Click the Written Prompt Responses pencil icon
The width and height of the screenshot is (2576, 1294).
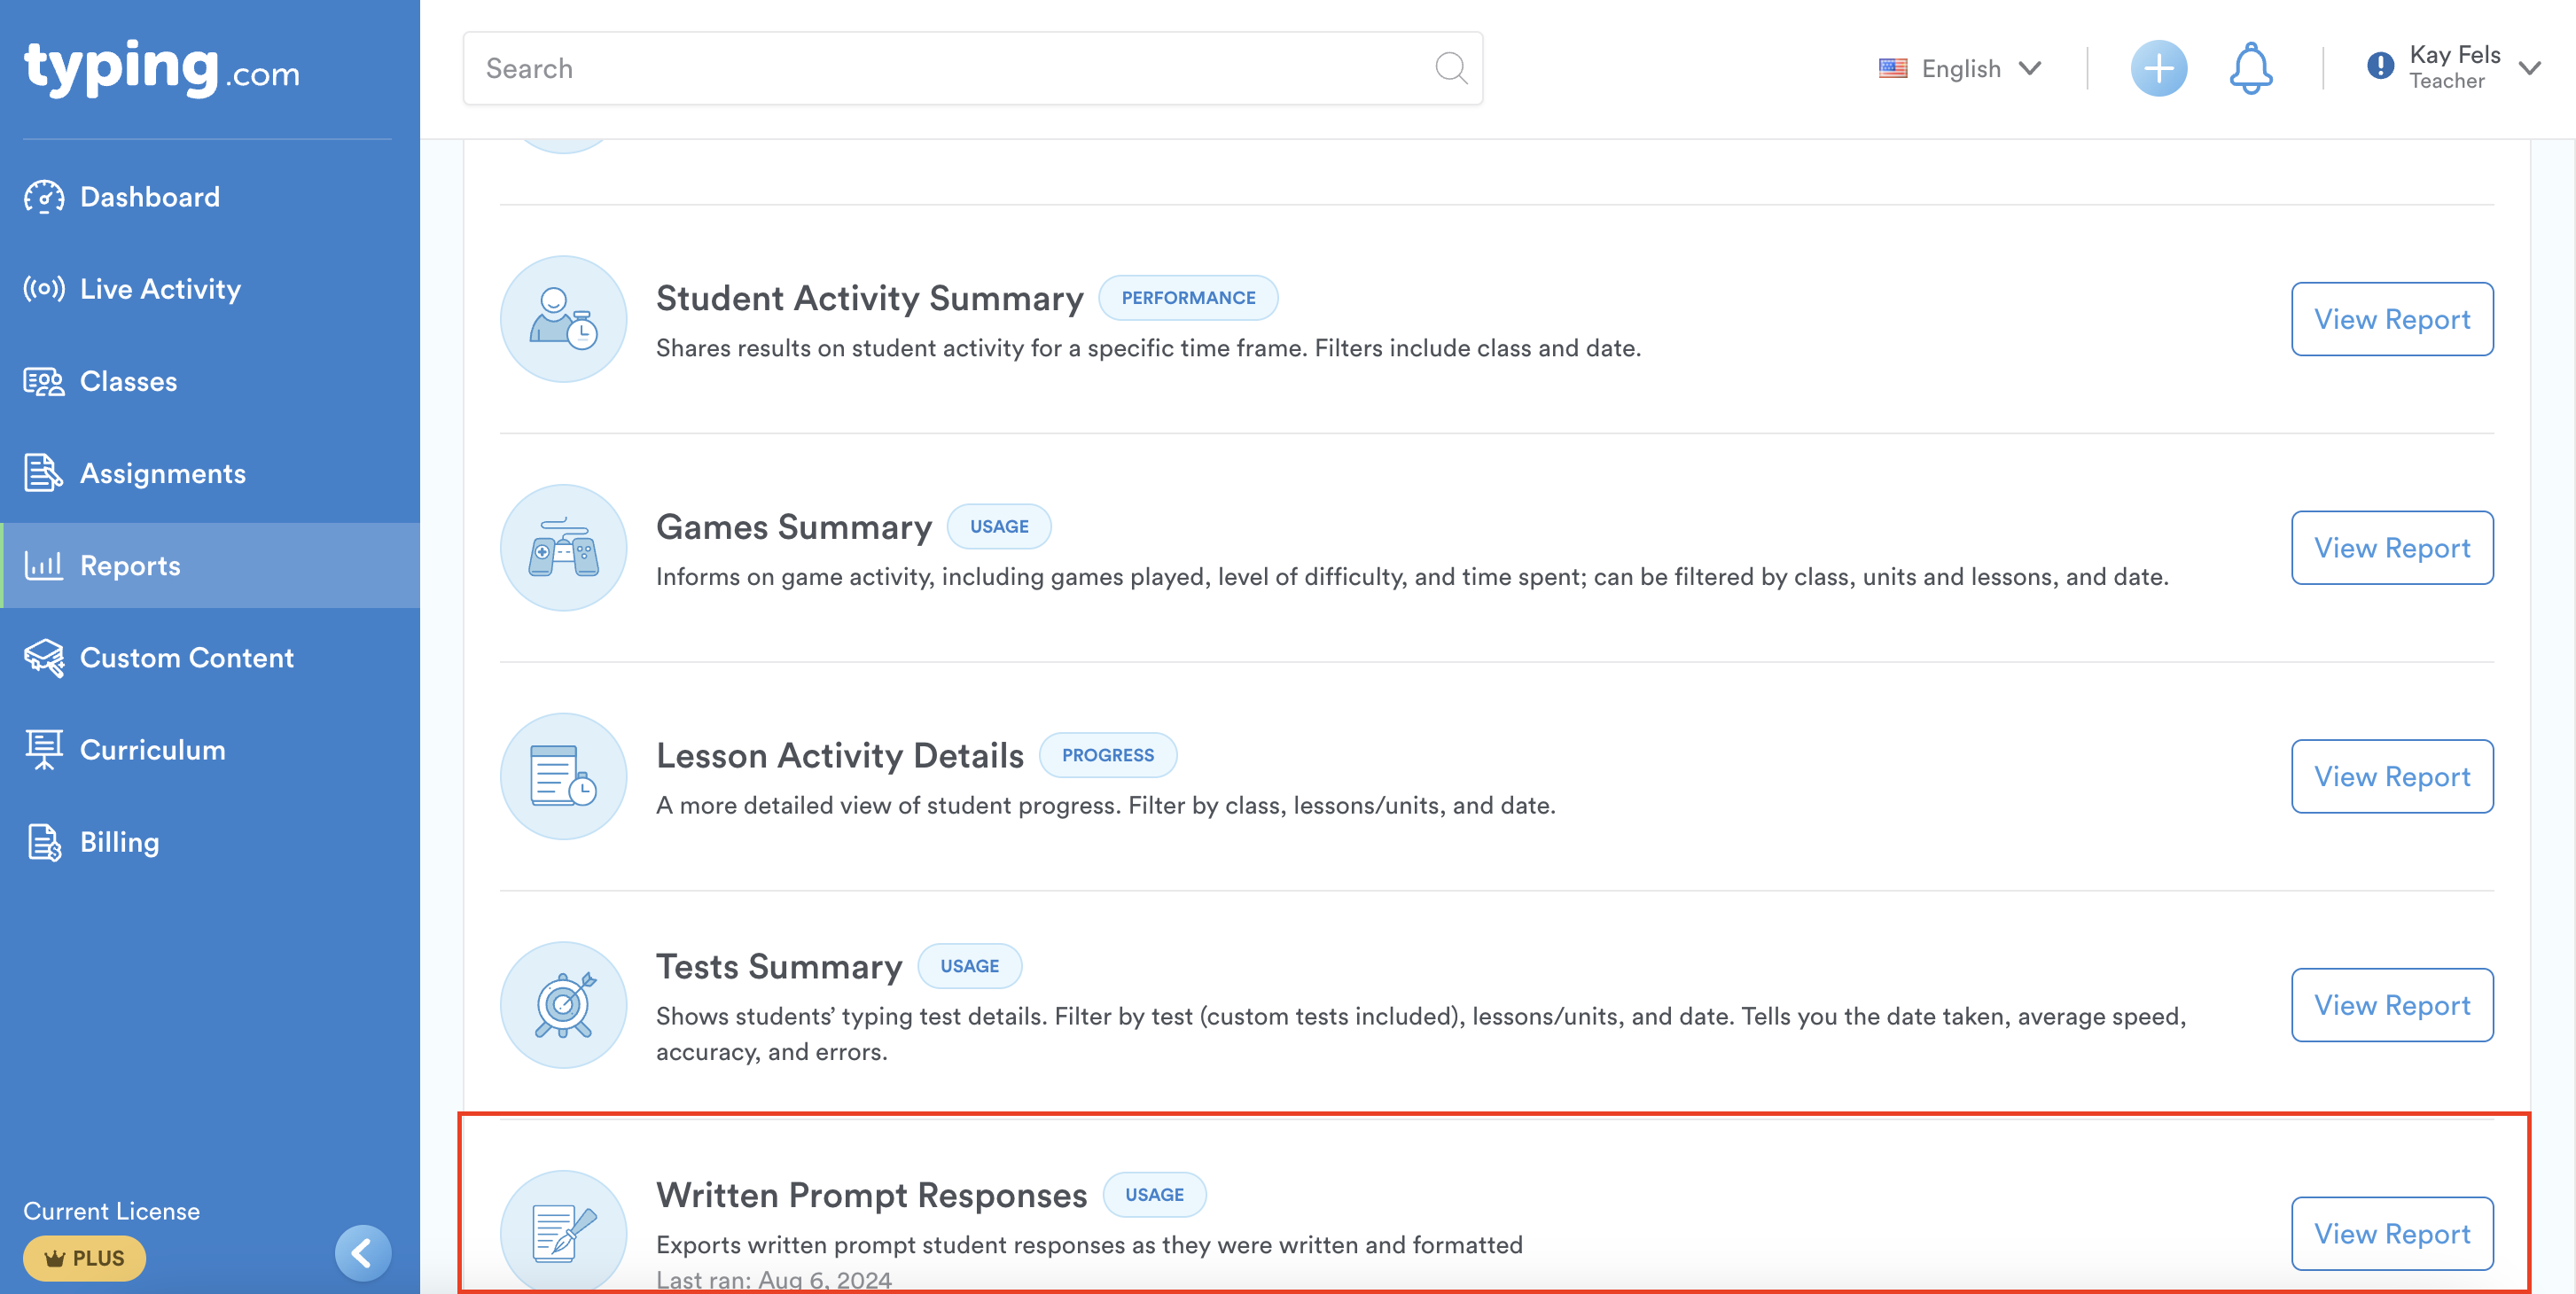click(x=563, y=1232)
